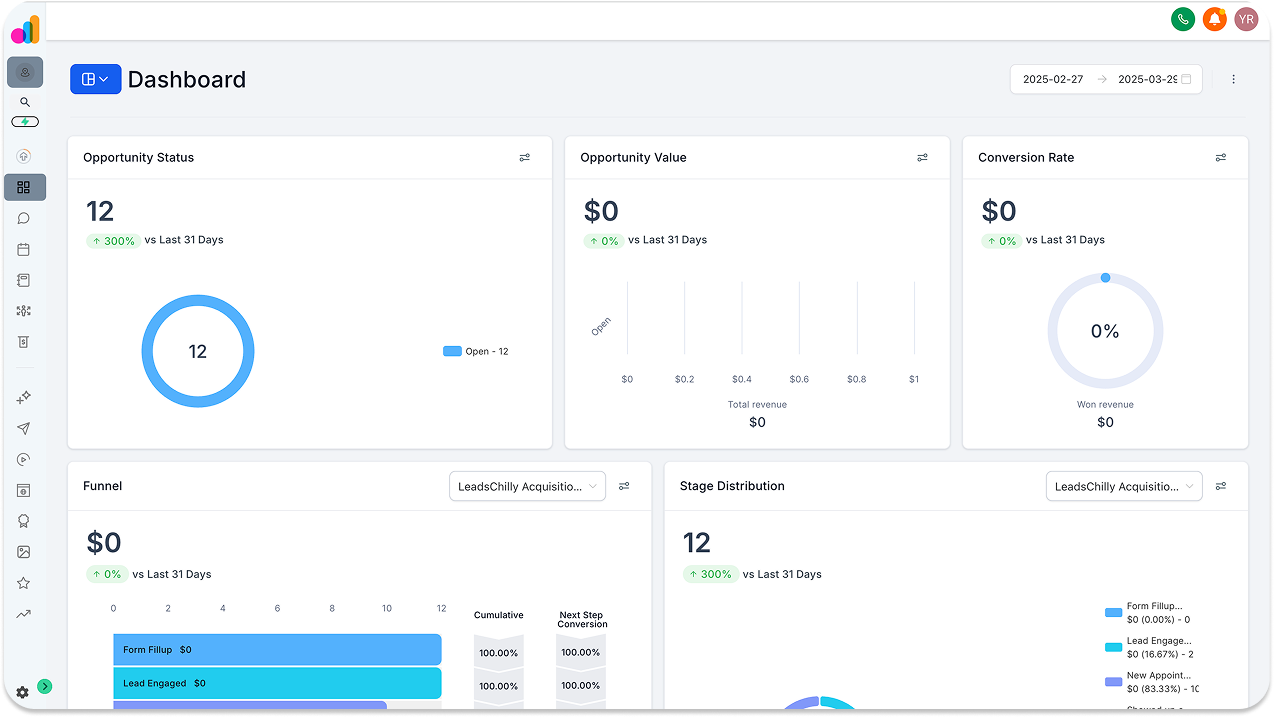Click Lead Engaged legend color swatch
This screenshot has height=717, width=1274.
(1113, 647)
